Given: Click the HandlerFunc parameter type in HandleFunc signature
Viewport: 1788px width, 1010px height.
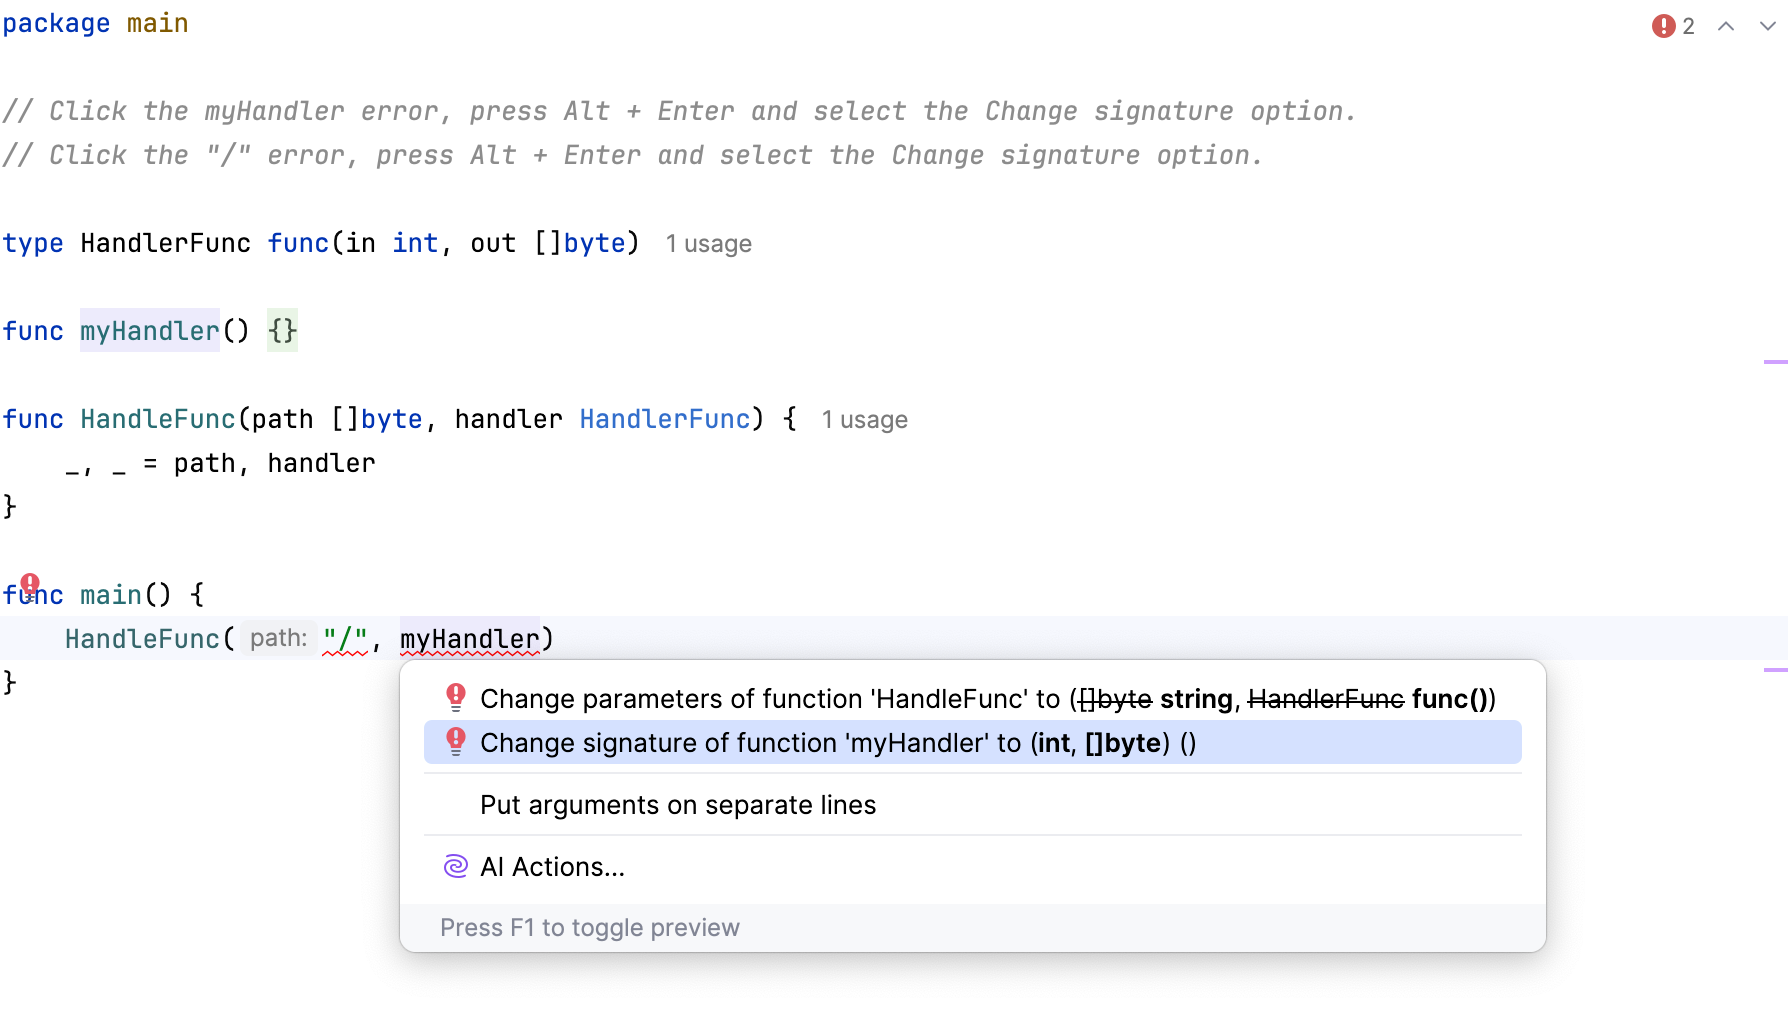Looking at the screenshot, I should tap(665, 419).
